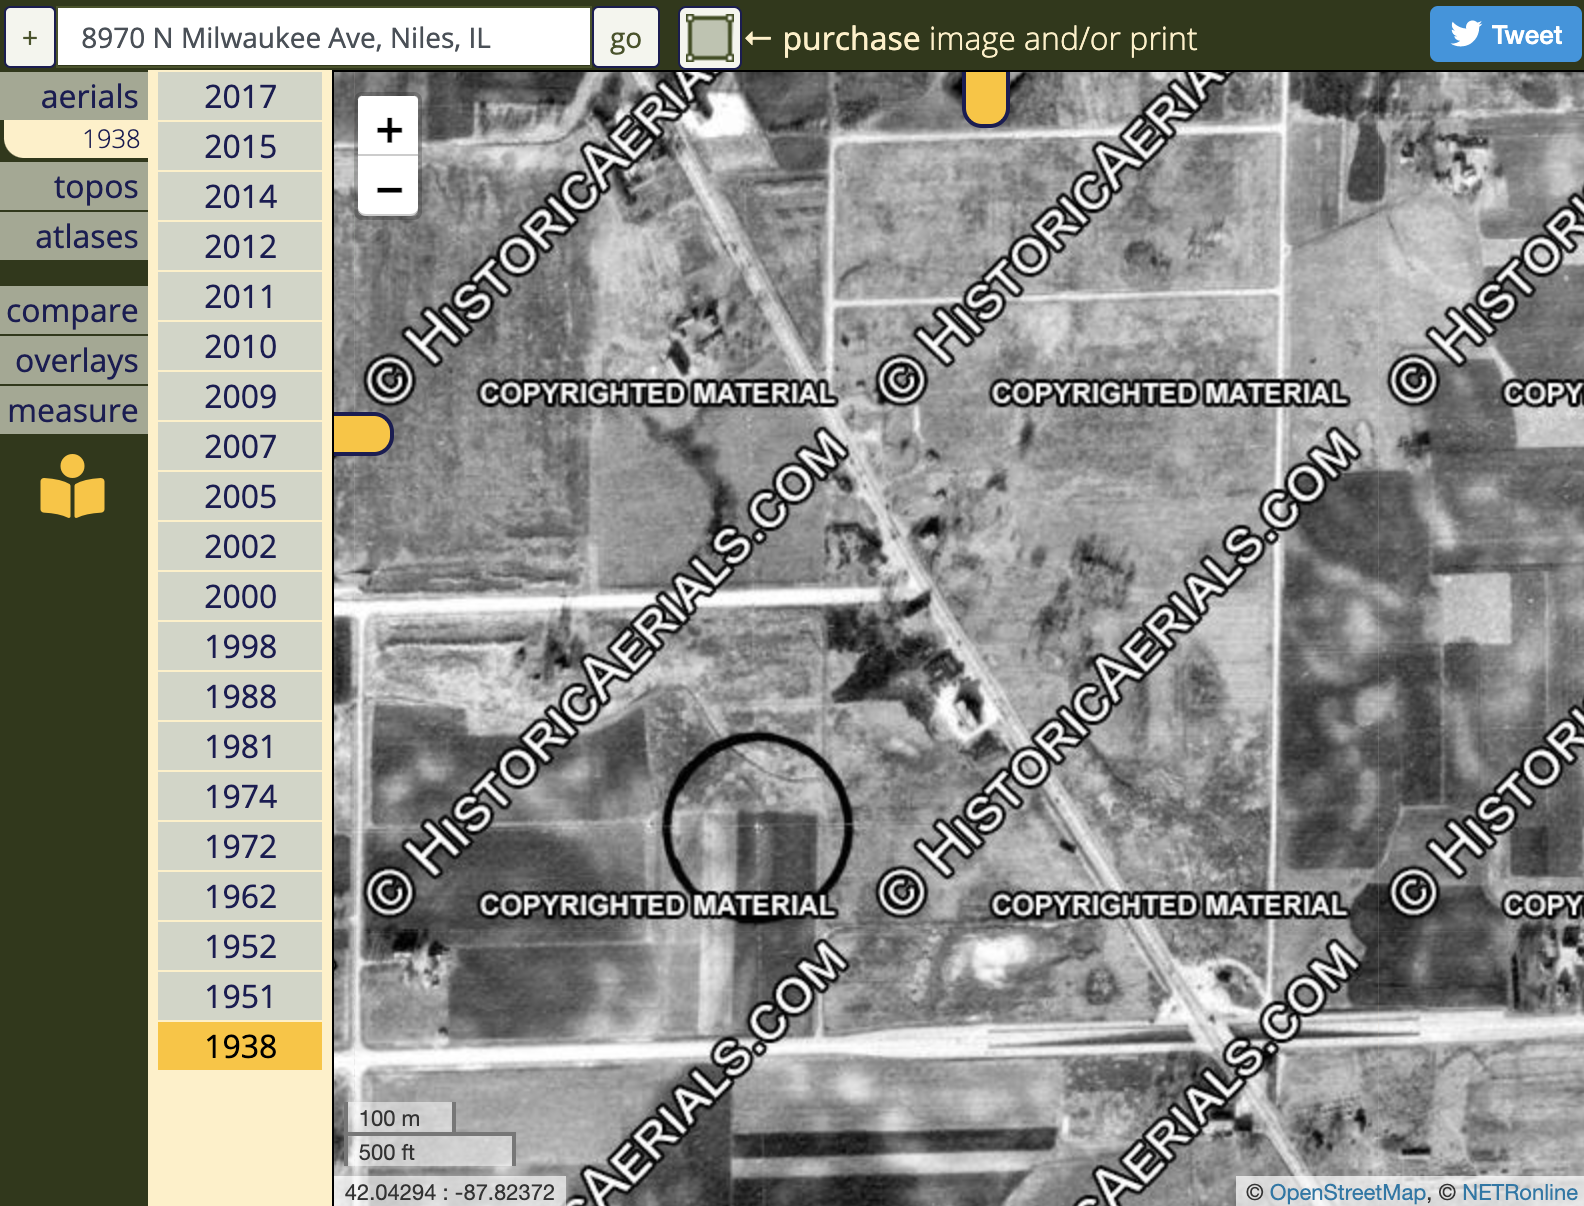The width and height of the screenshot is (1584, 1206).
Task: Click the address search input field
Action: [x=322, y=38]
